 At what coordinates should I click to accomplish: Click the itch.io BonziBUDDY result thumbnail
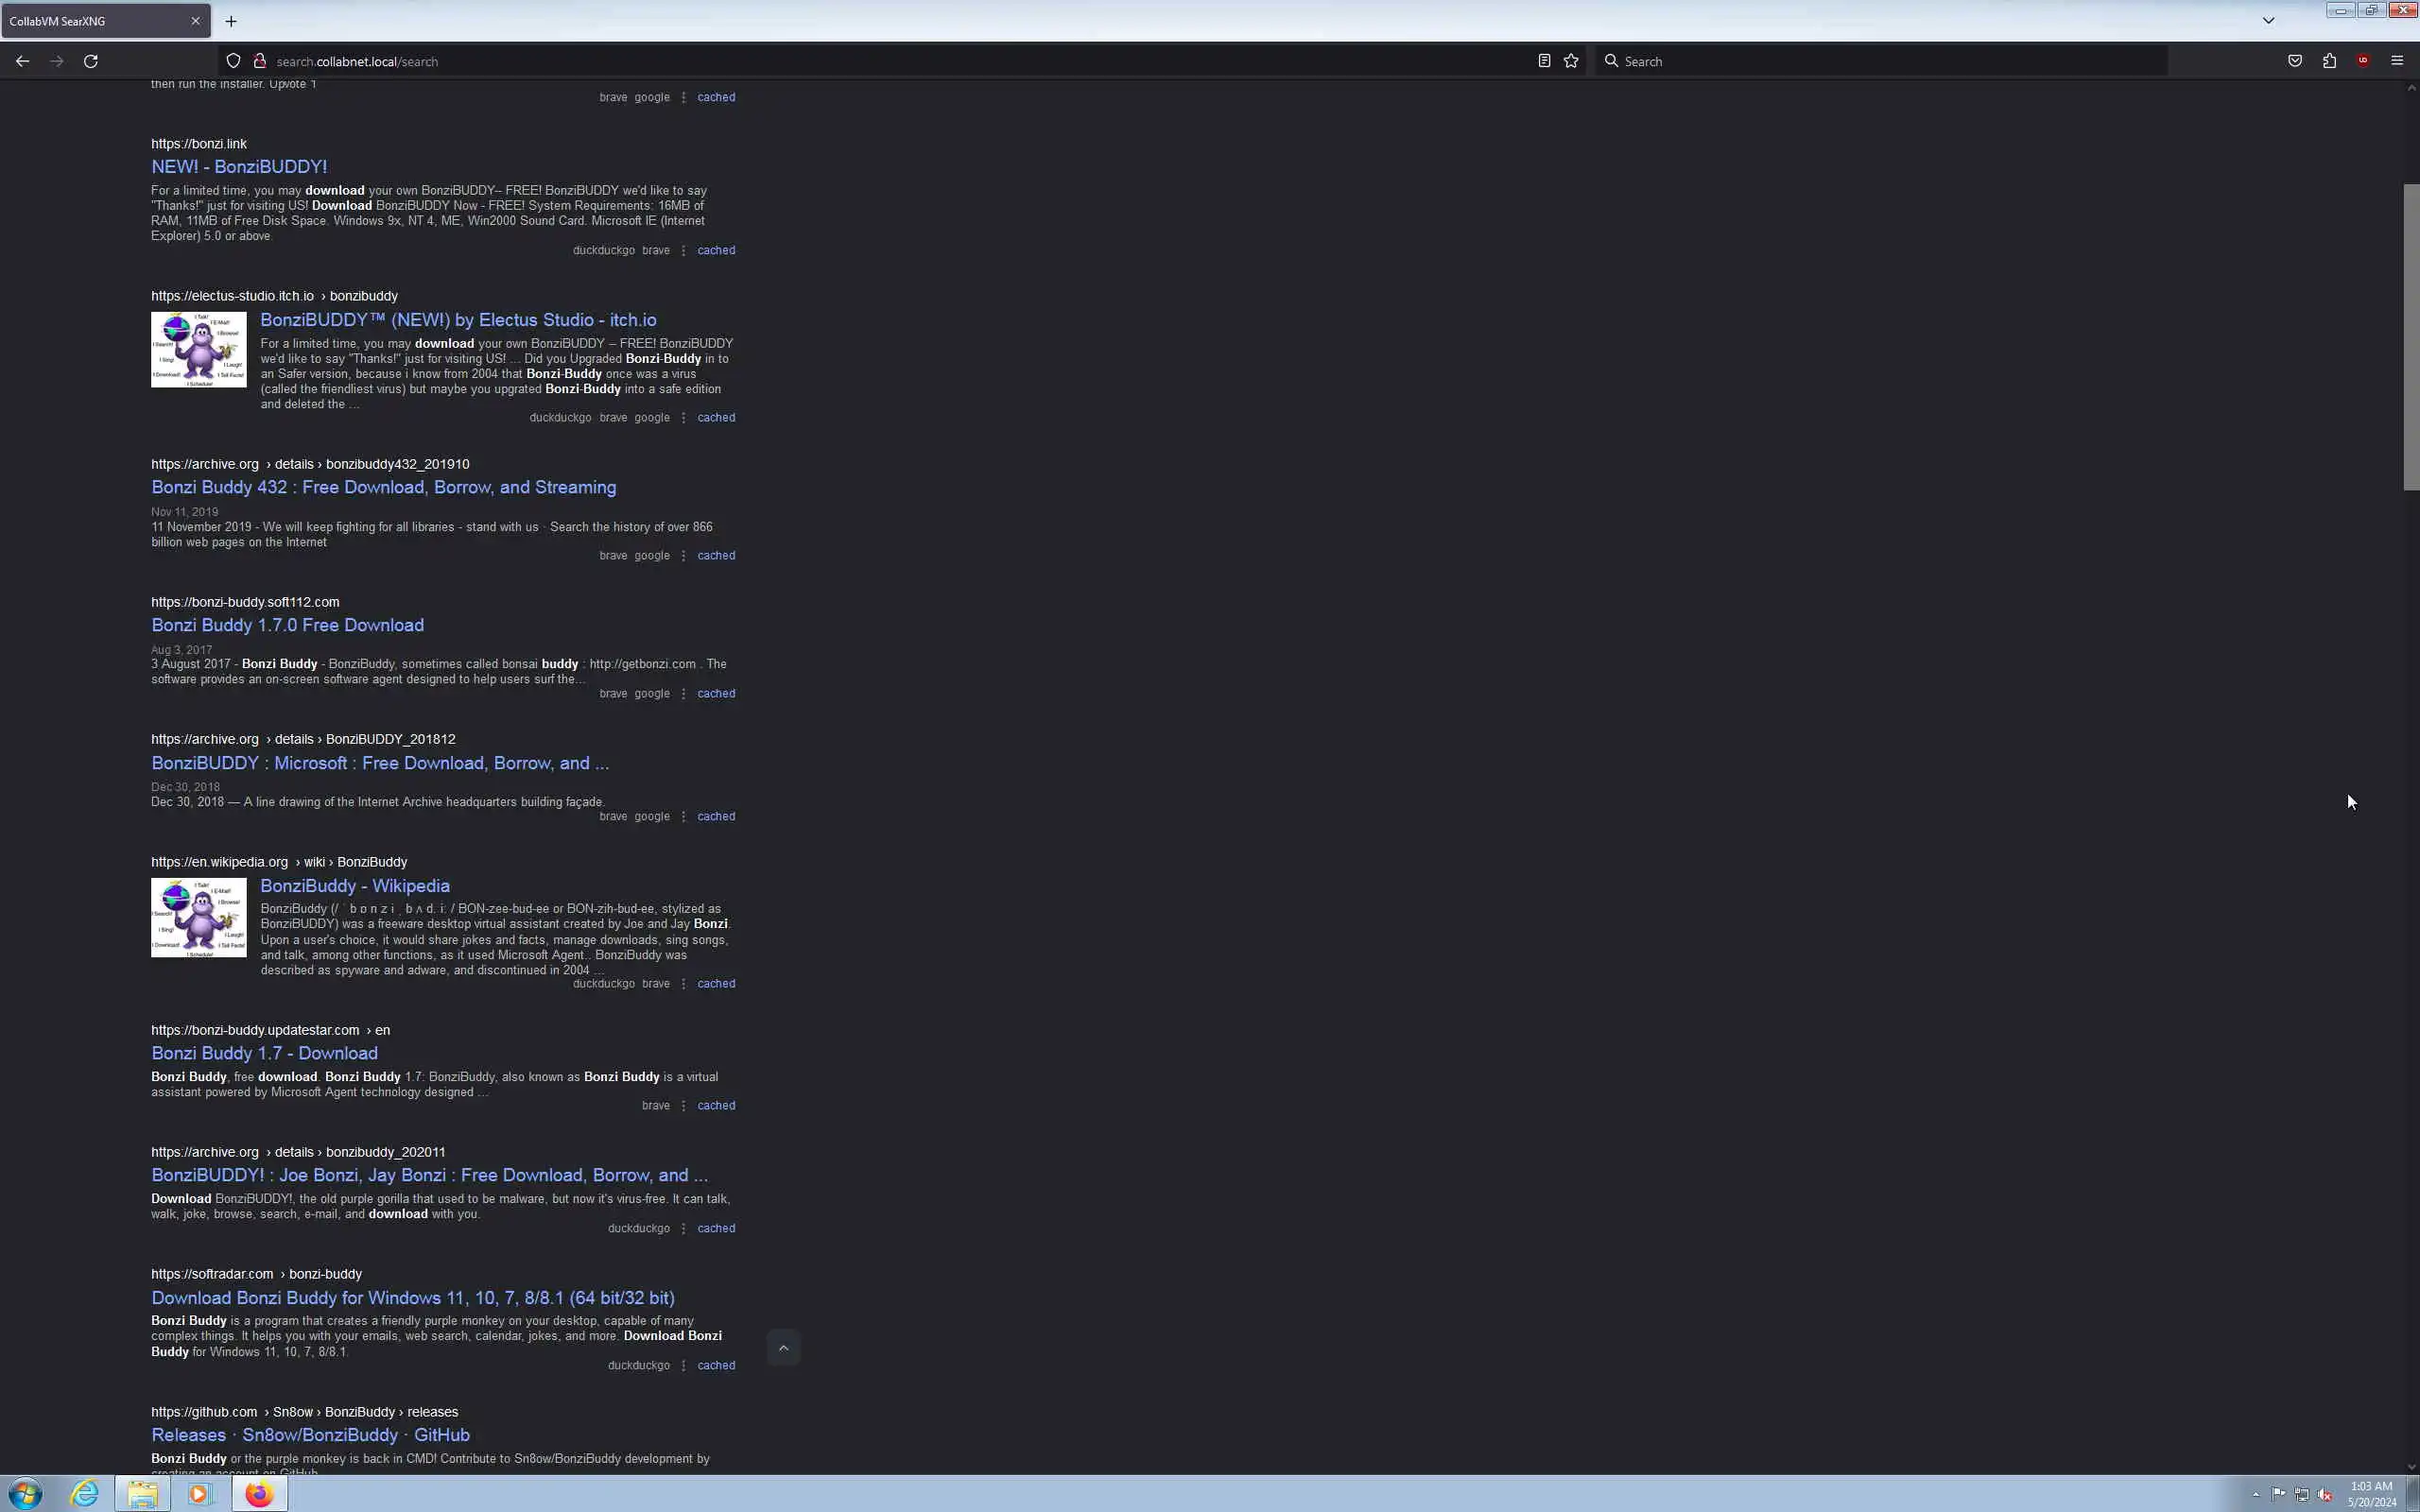(x=198, y=350)
